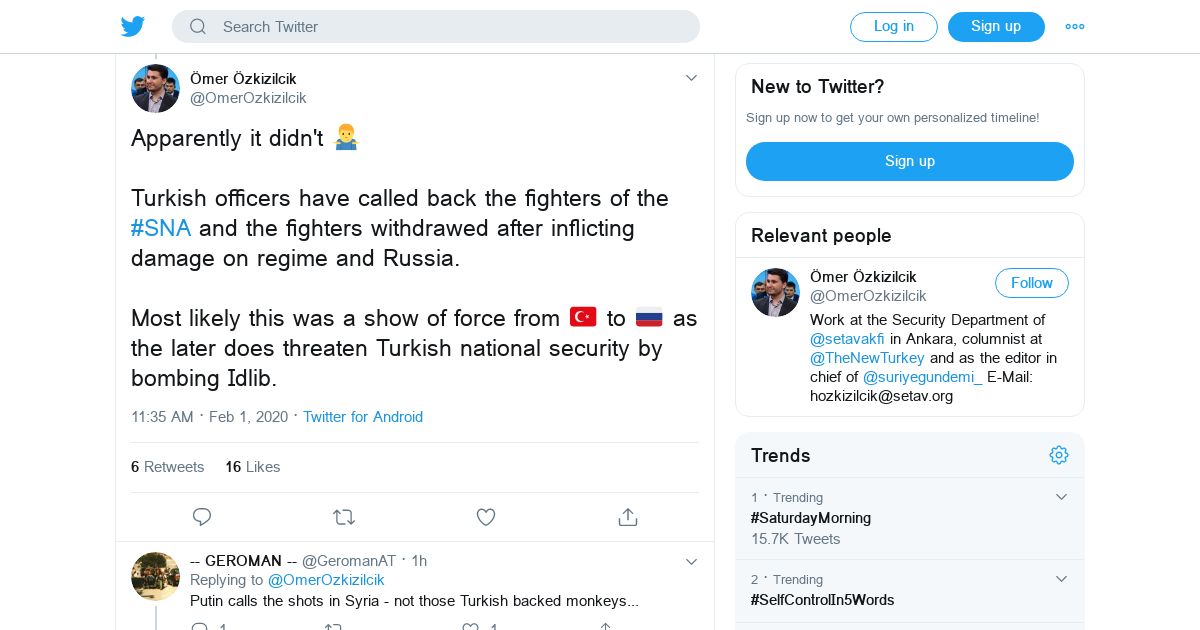Open the @setavakfi profile link

coord(847,339)
